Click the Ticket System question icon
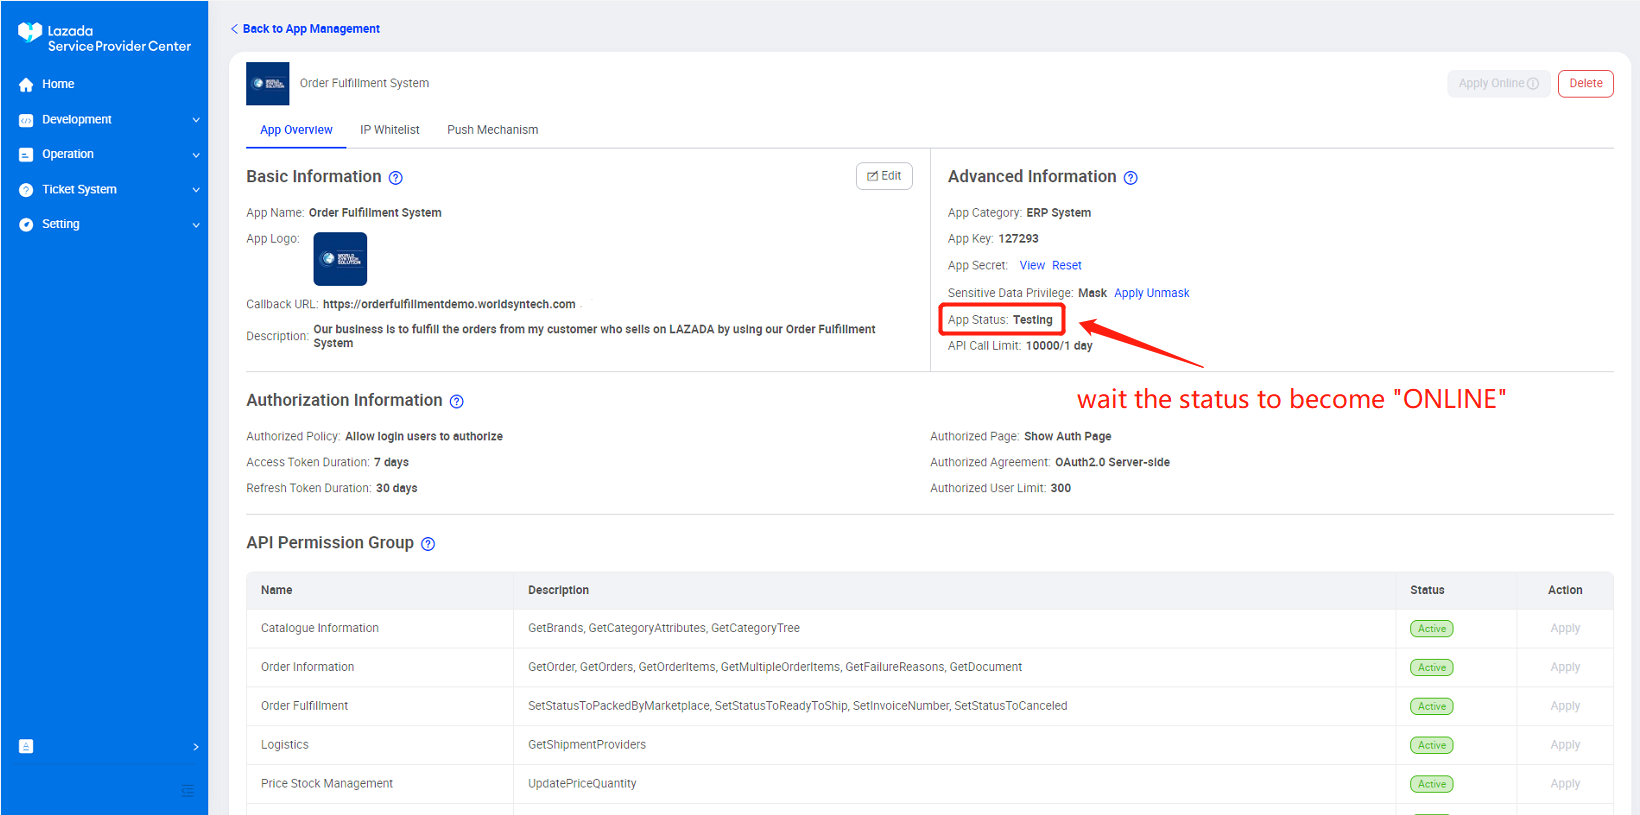This screenshot has height=815, width=1640. 26,190
